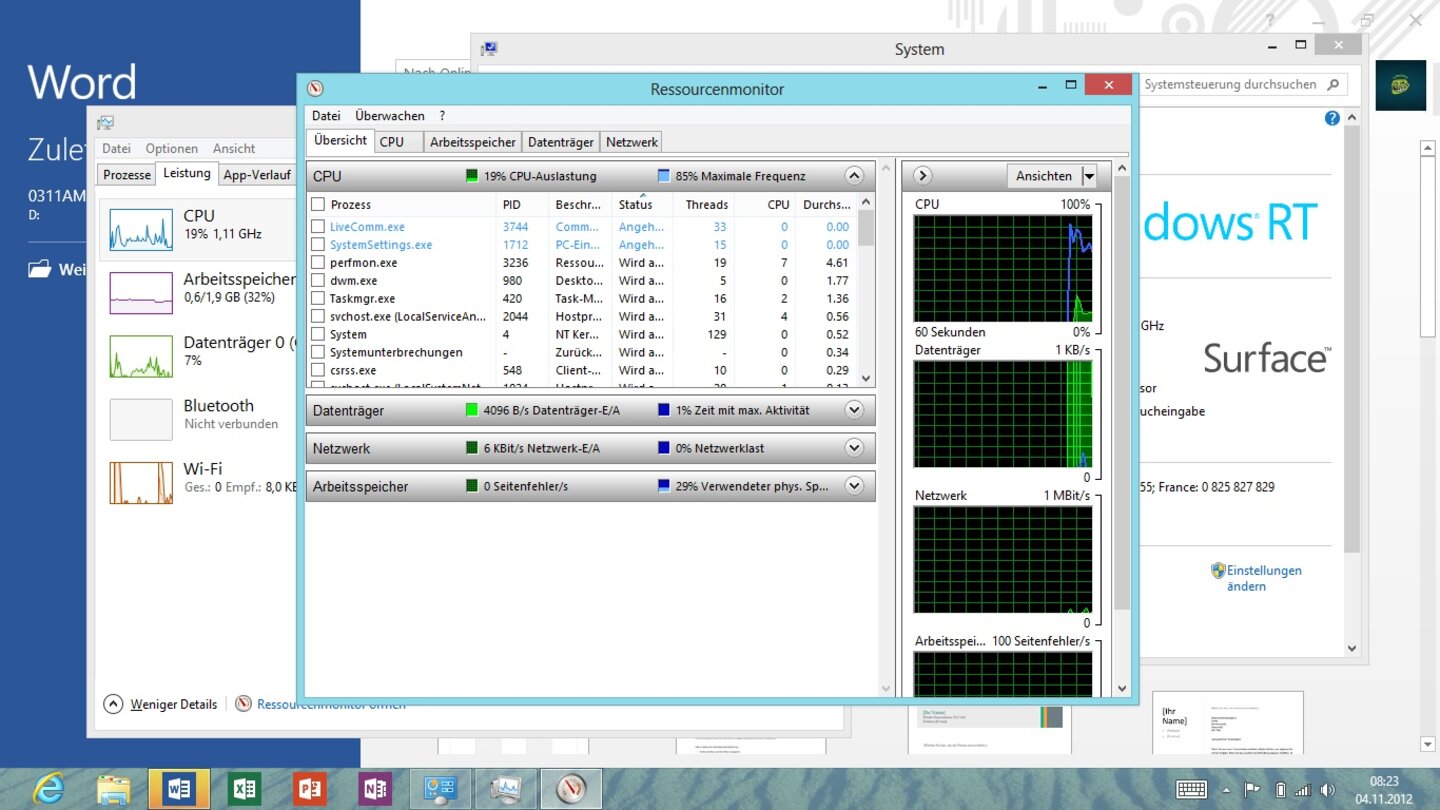
Task: Click the Action Center flag icon
Action: point(1252,789)
